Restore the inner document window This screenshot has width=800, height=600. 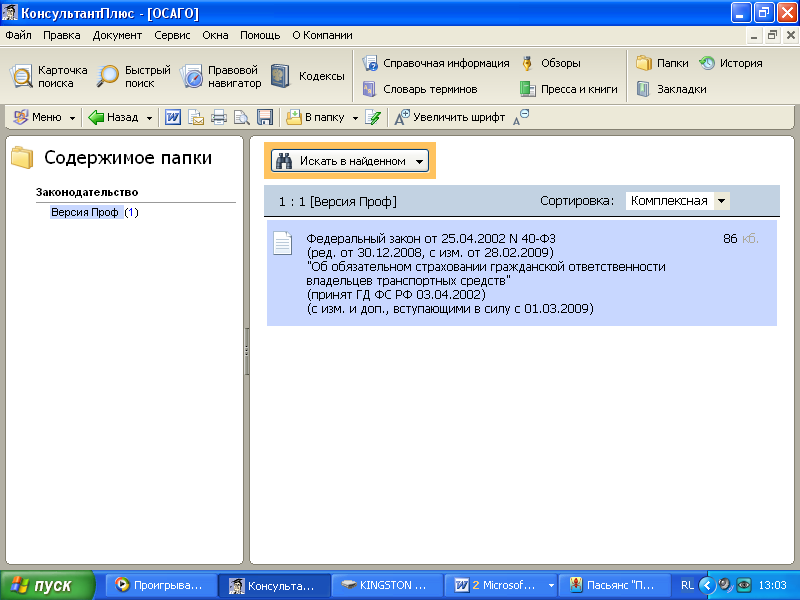[772, 35]
